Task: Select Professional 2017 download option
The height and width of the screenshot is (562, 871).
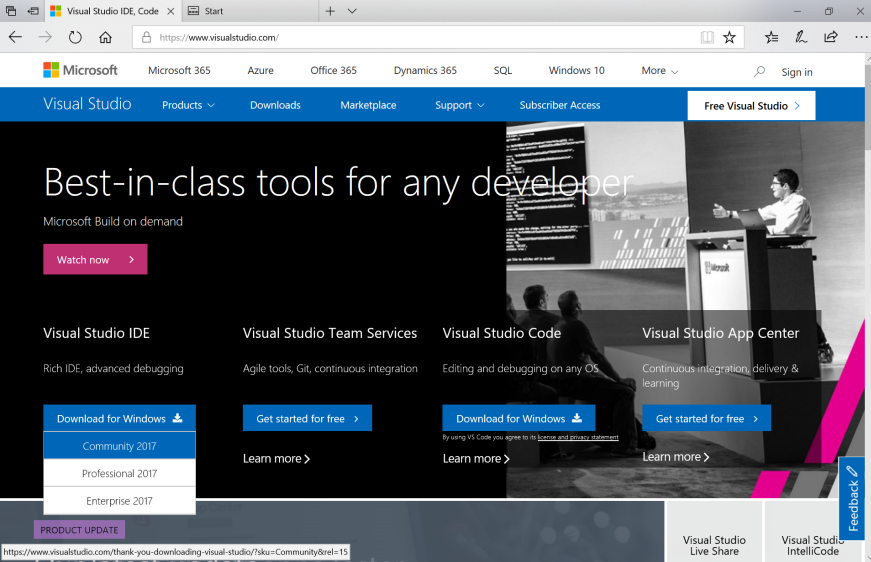Action: pos(119,473)
